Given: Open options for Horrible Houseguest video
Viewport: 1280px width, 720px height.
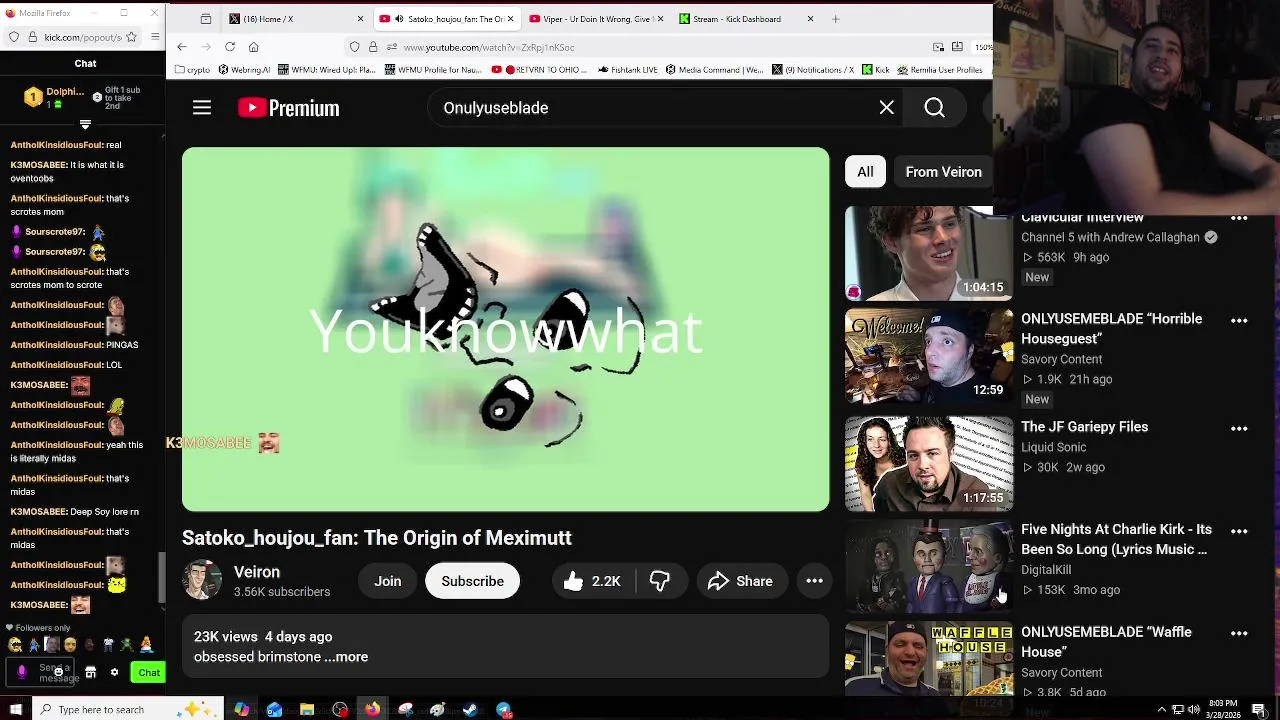Looking at the screenshot, I should [1239, 321].
